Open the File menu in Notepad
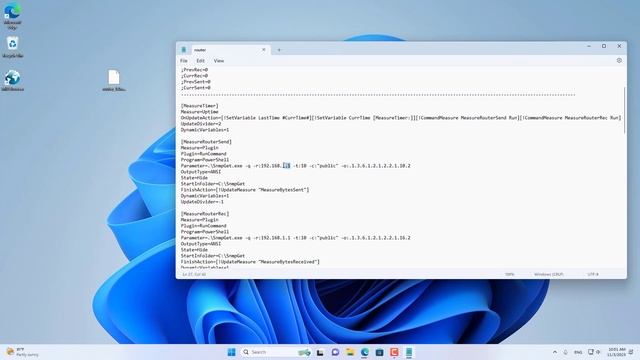This screenshot has height=360, width=640. [x=184, y=61]
